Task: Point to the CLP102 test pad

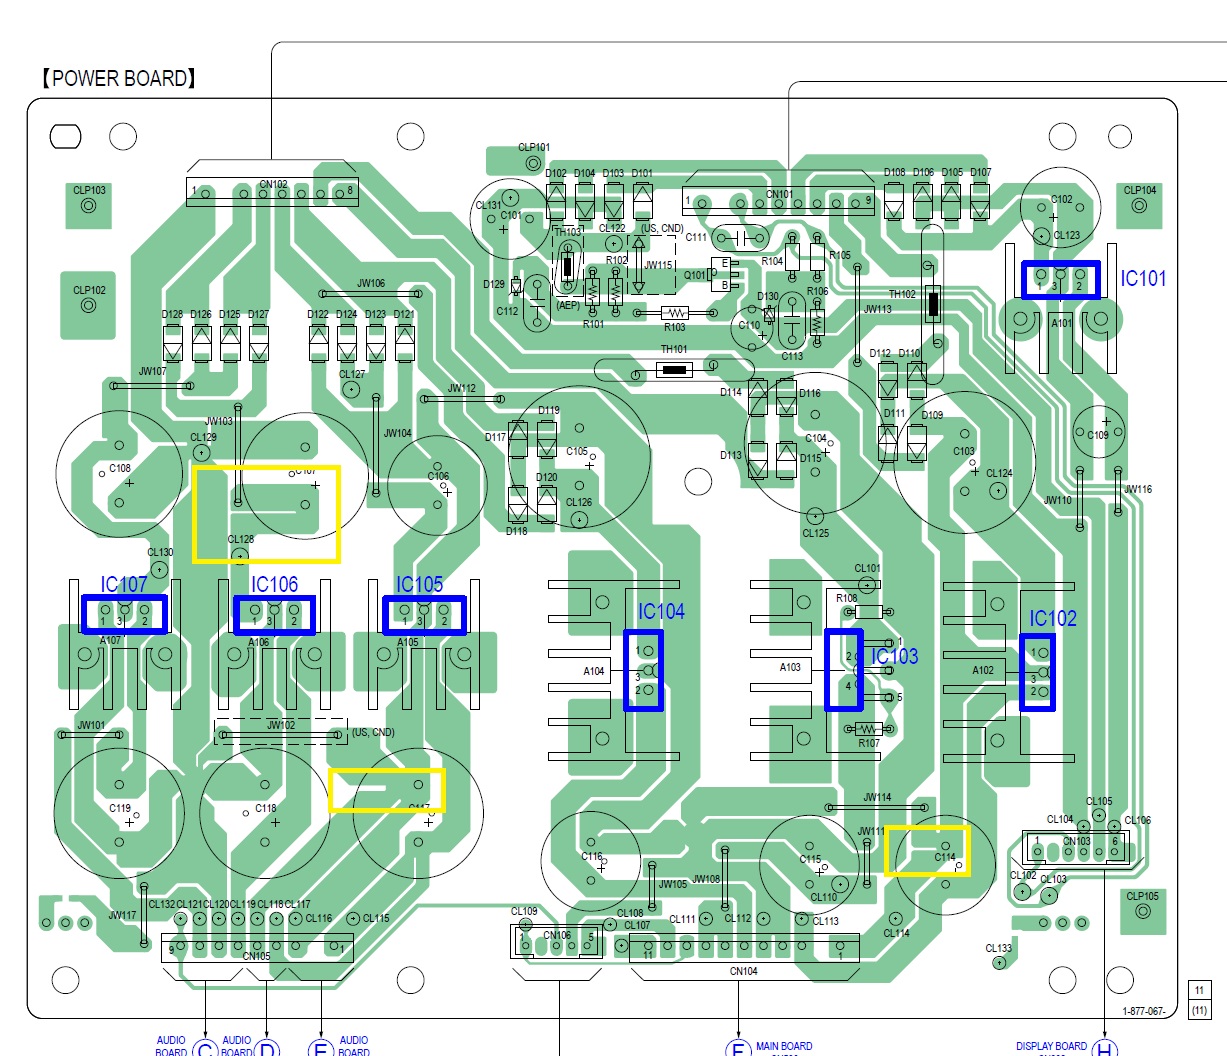Action: [89, 306]
